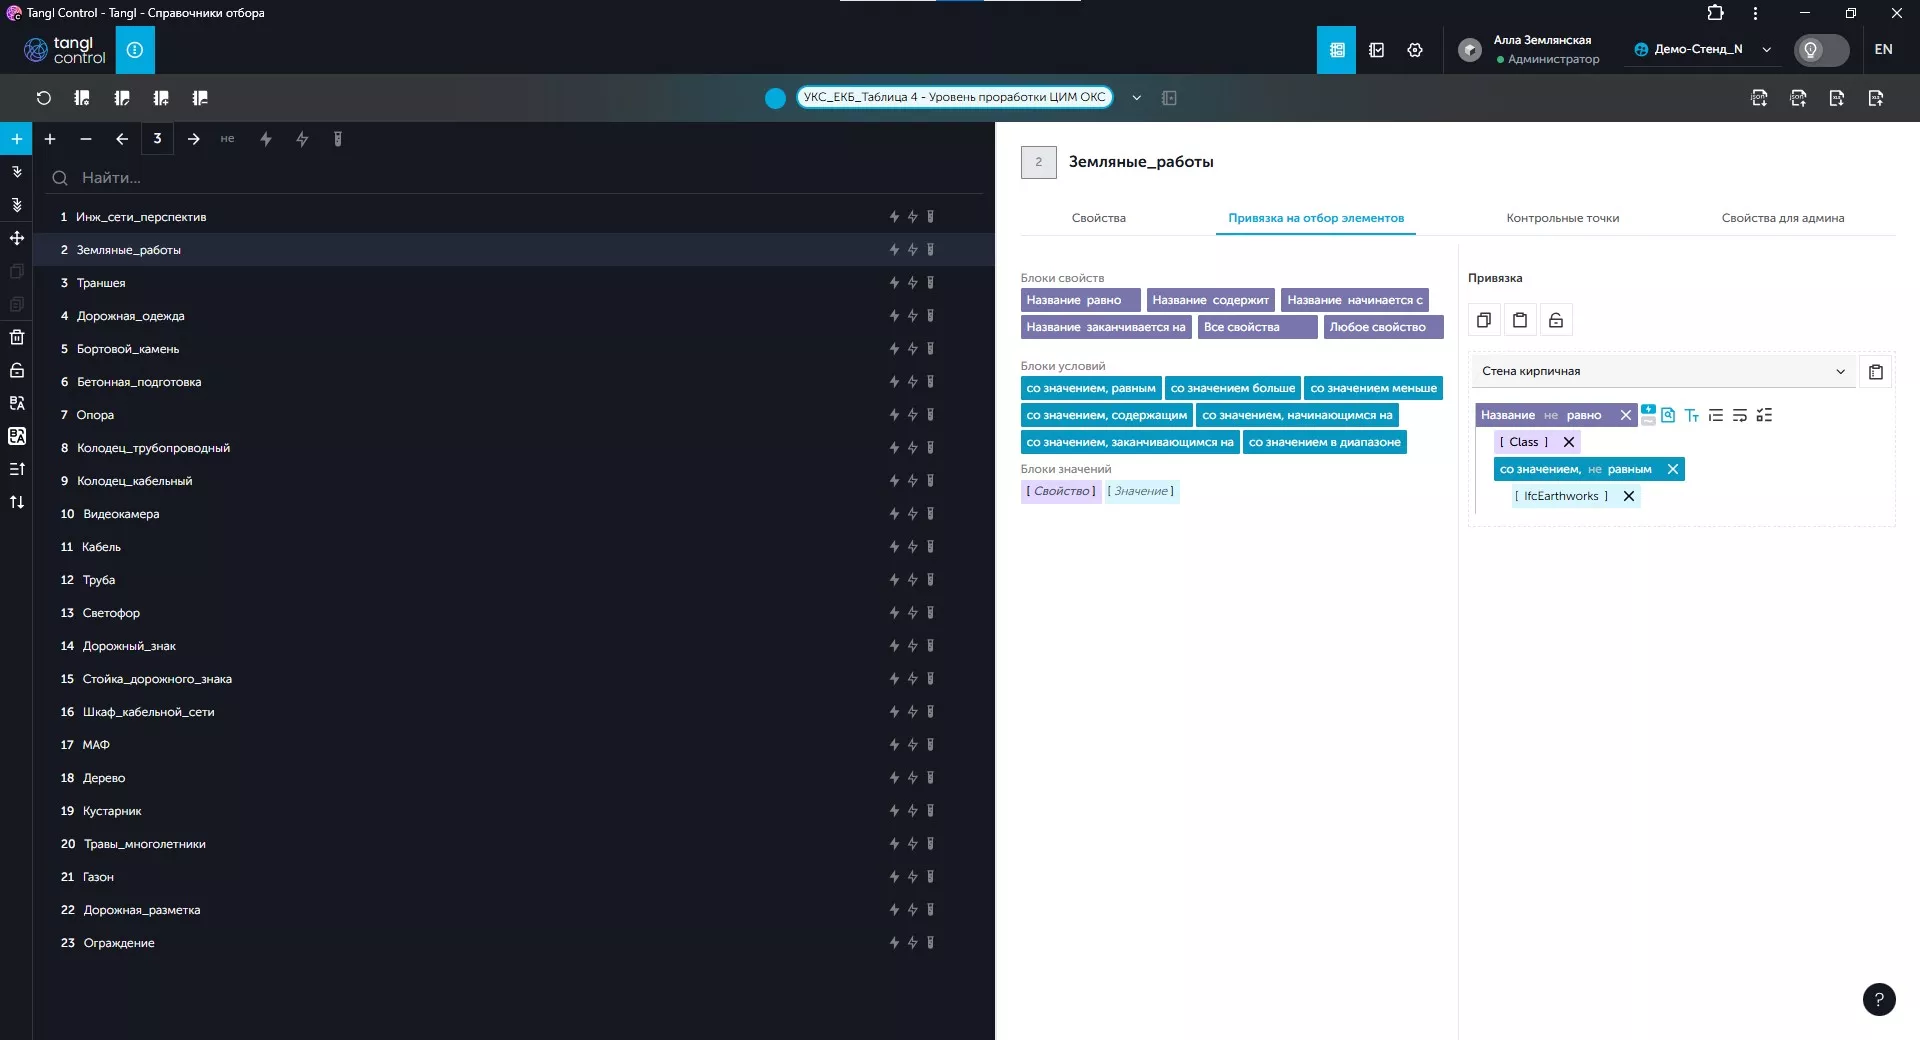Click the help question mark button
This screenshot has height=1040, width=1920.
coord(1879,999)
